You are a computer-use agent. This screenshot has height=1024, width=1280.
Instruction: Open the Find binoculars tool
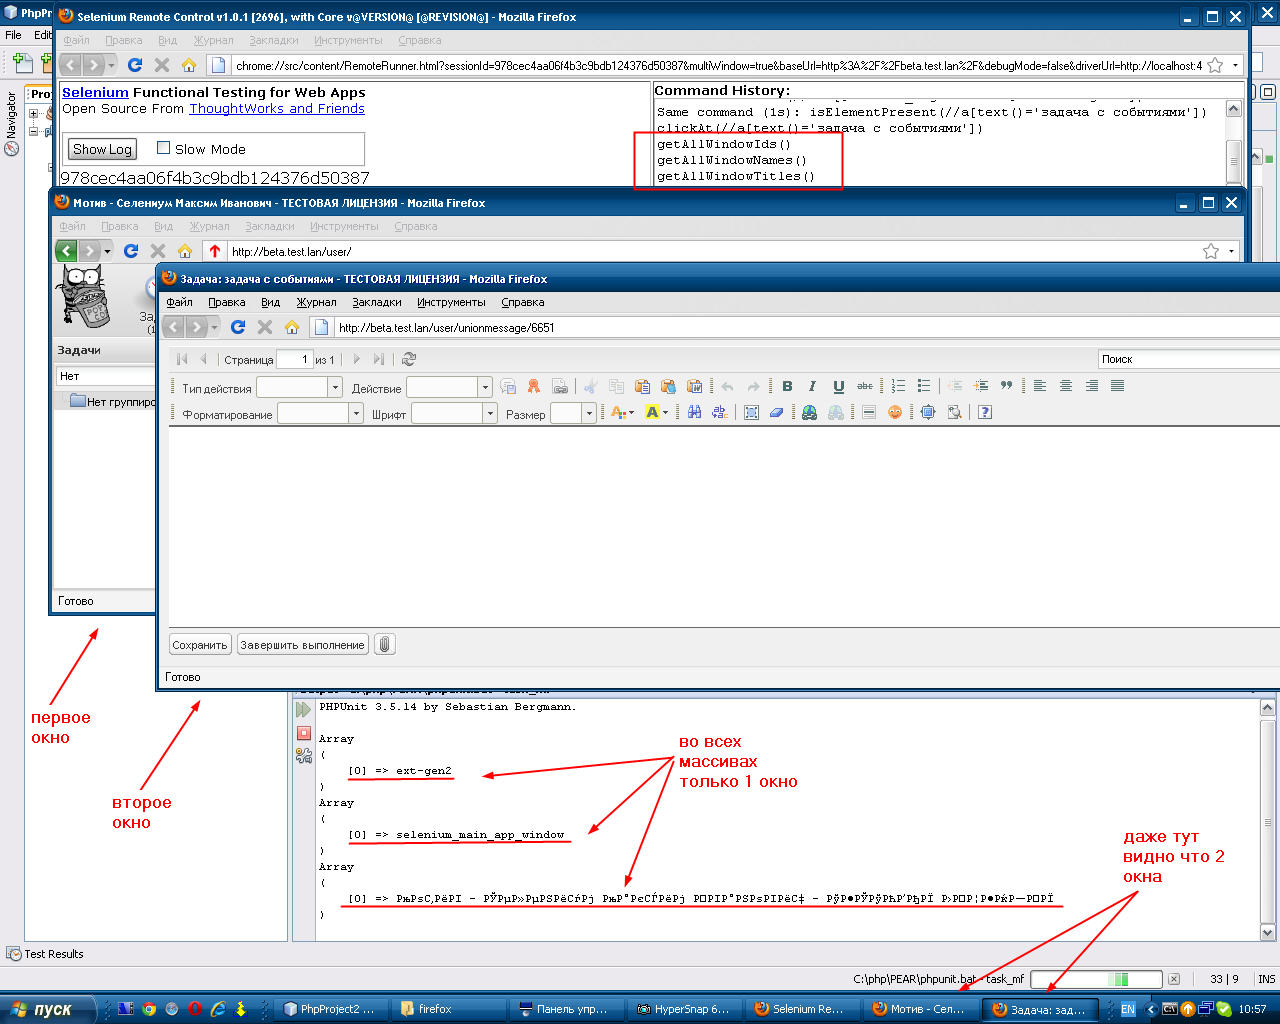694,412
